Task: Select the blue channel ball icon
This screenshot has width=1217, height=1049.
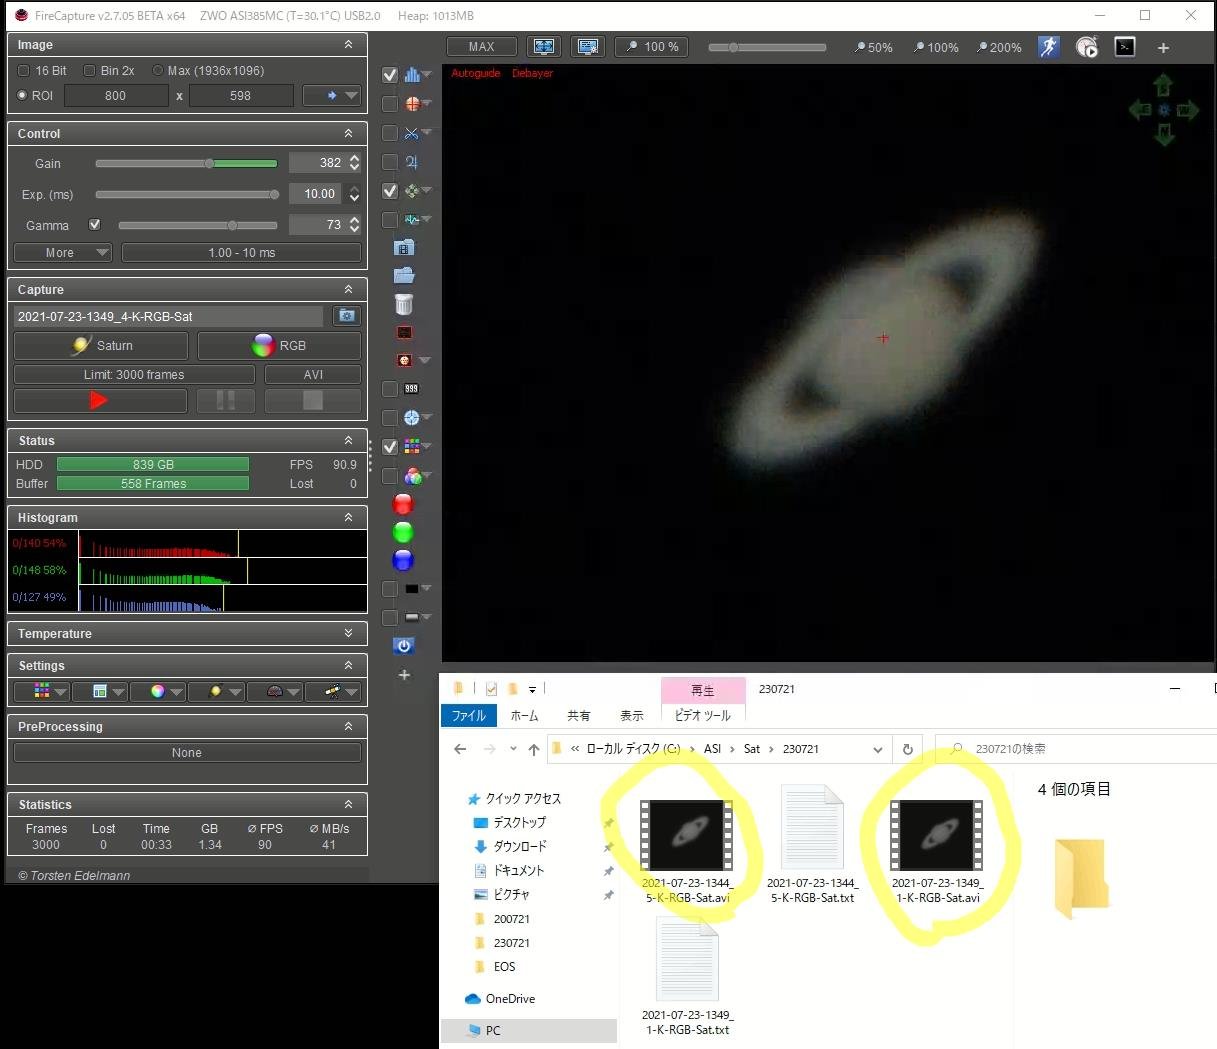Action: [x=403, y=560]
